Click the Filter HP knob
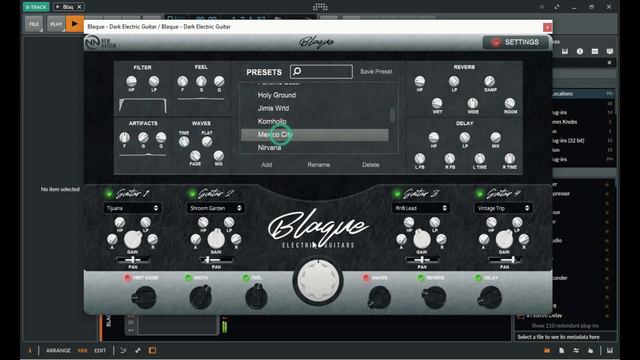 131,82
